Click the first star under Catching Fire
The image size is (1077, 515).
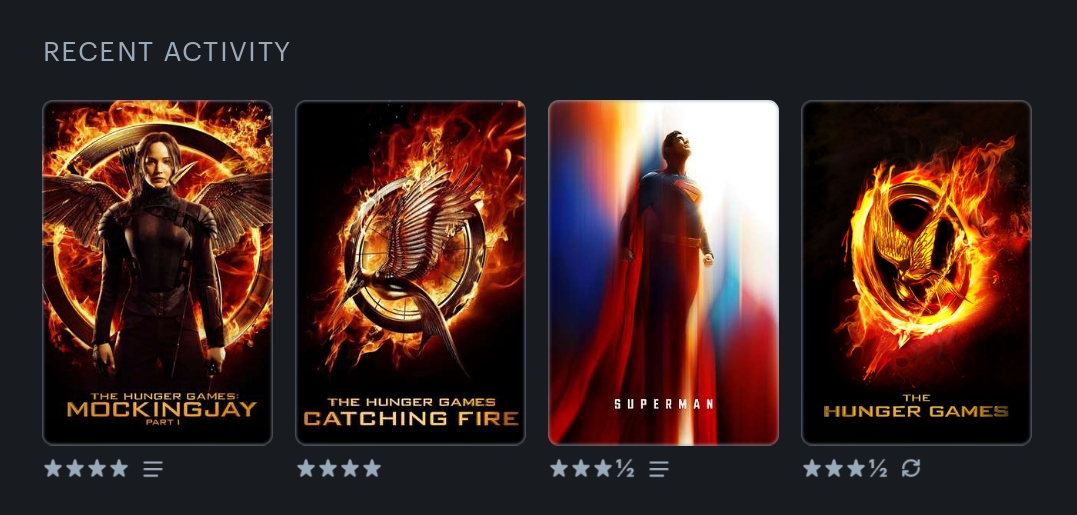click(x=306, y=468)
